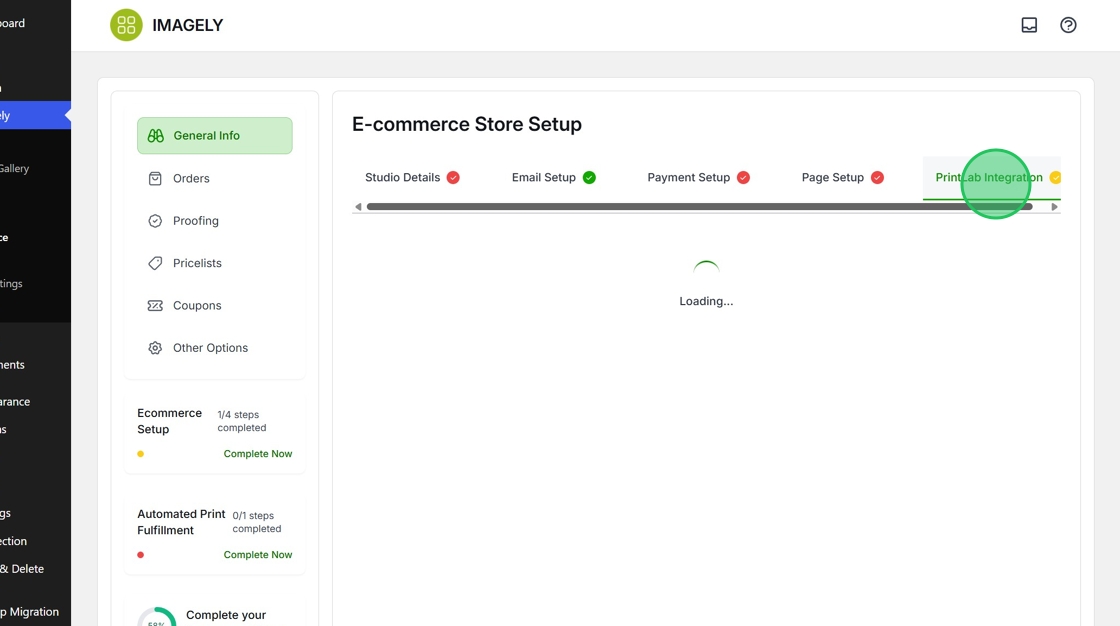Open the Page Setup tab

pyautogui.click(x=842, y=177)
